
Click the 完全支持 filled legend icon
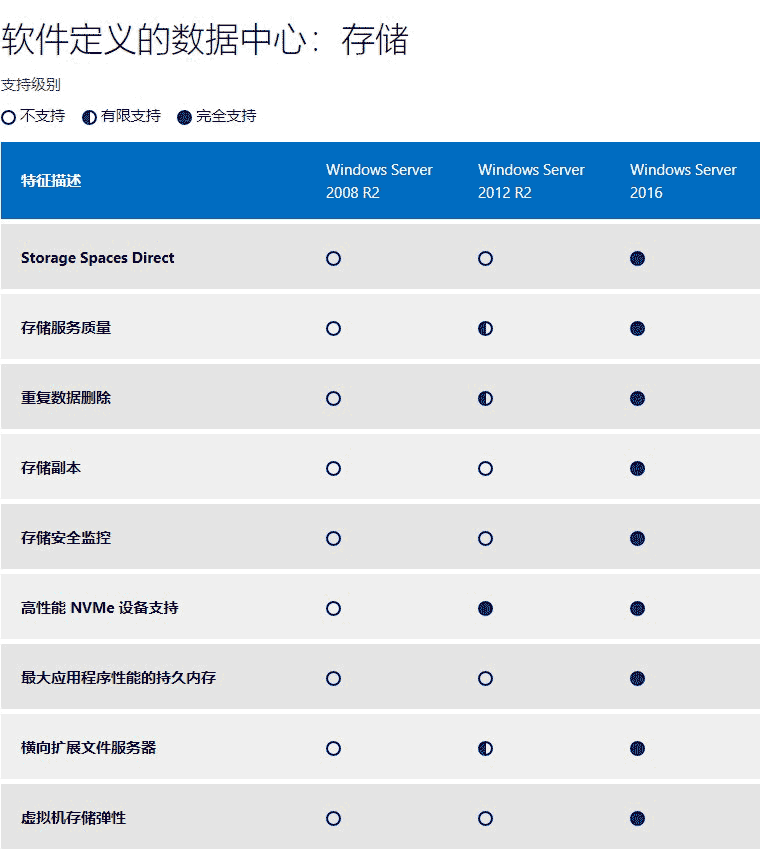coord(184,117)
